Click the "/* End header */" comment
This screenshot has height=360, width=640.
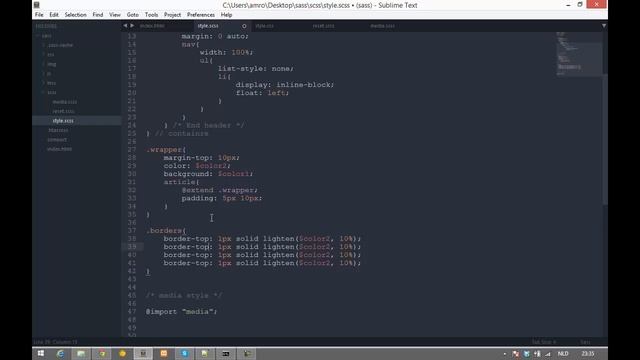(208, 125)
